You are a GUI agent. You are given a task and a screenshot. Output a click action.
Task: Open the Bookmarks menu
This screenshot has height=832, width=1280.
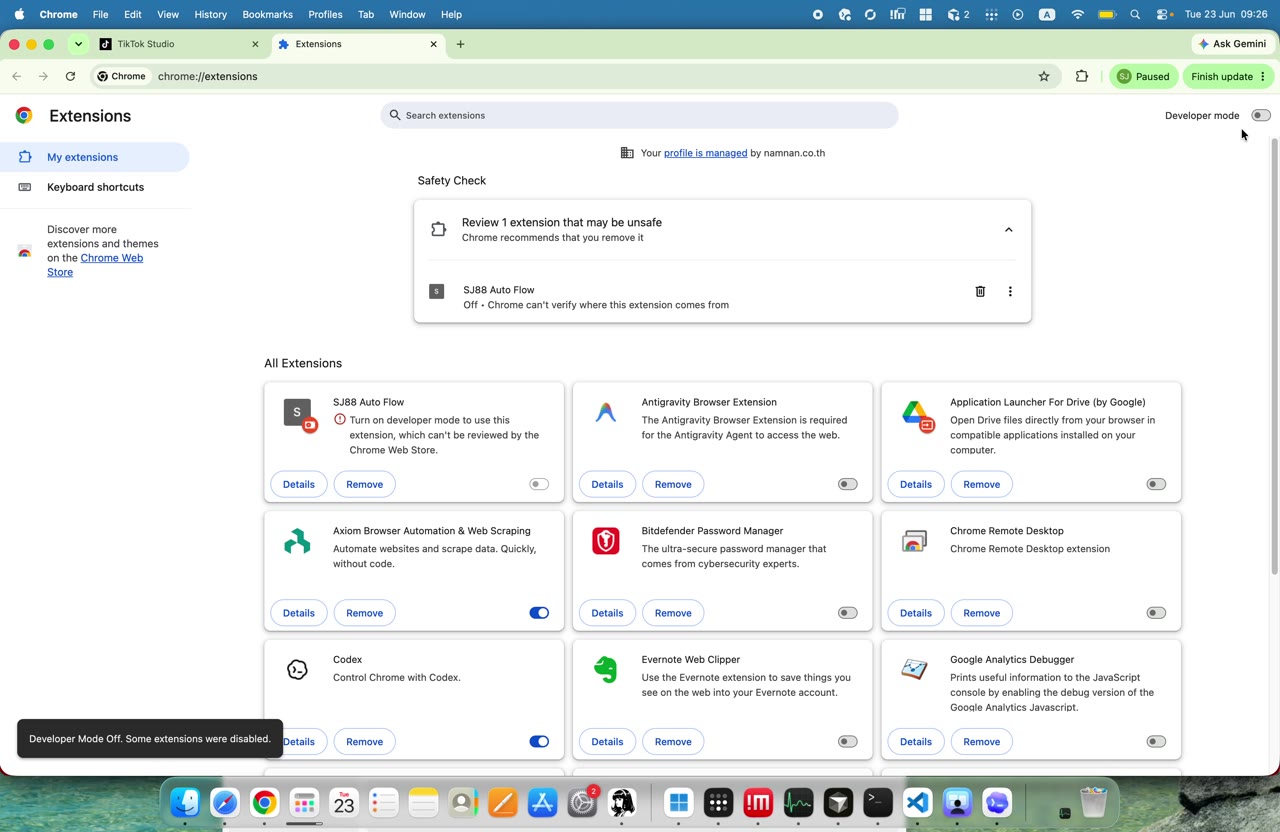267,15
